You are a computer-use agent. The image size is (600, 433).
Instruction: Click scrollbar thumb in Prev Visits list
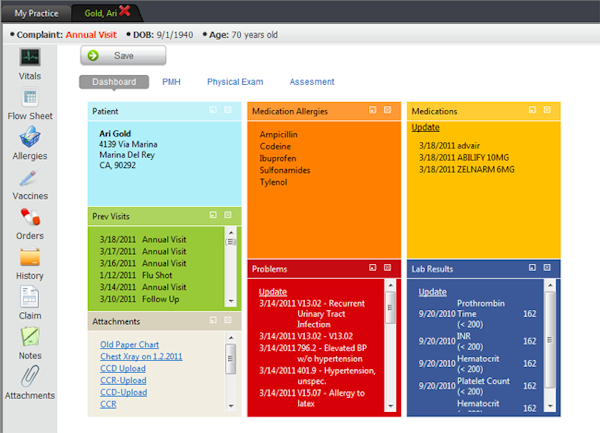(231, 242)
